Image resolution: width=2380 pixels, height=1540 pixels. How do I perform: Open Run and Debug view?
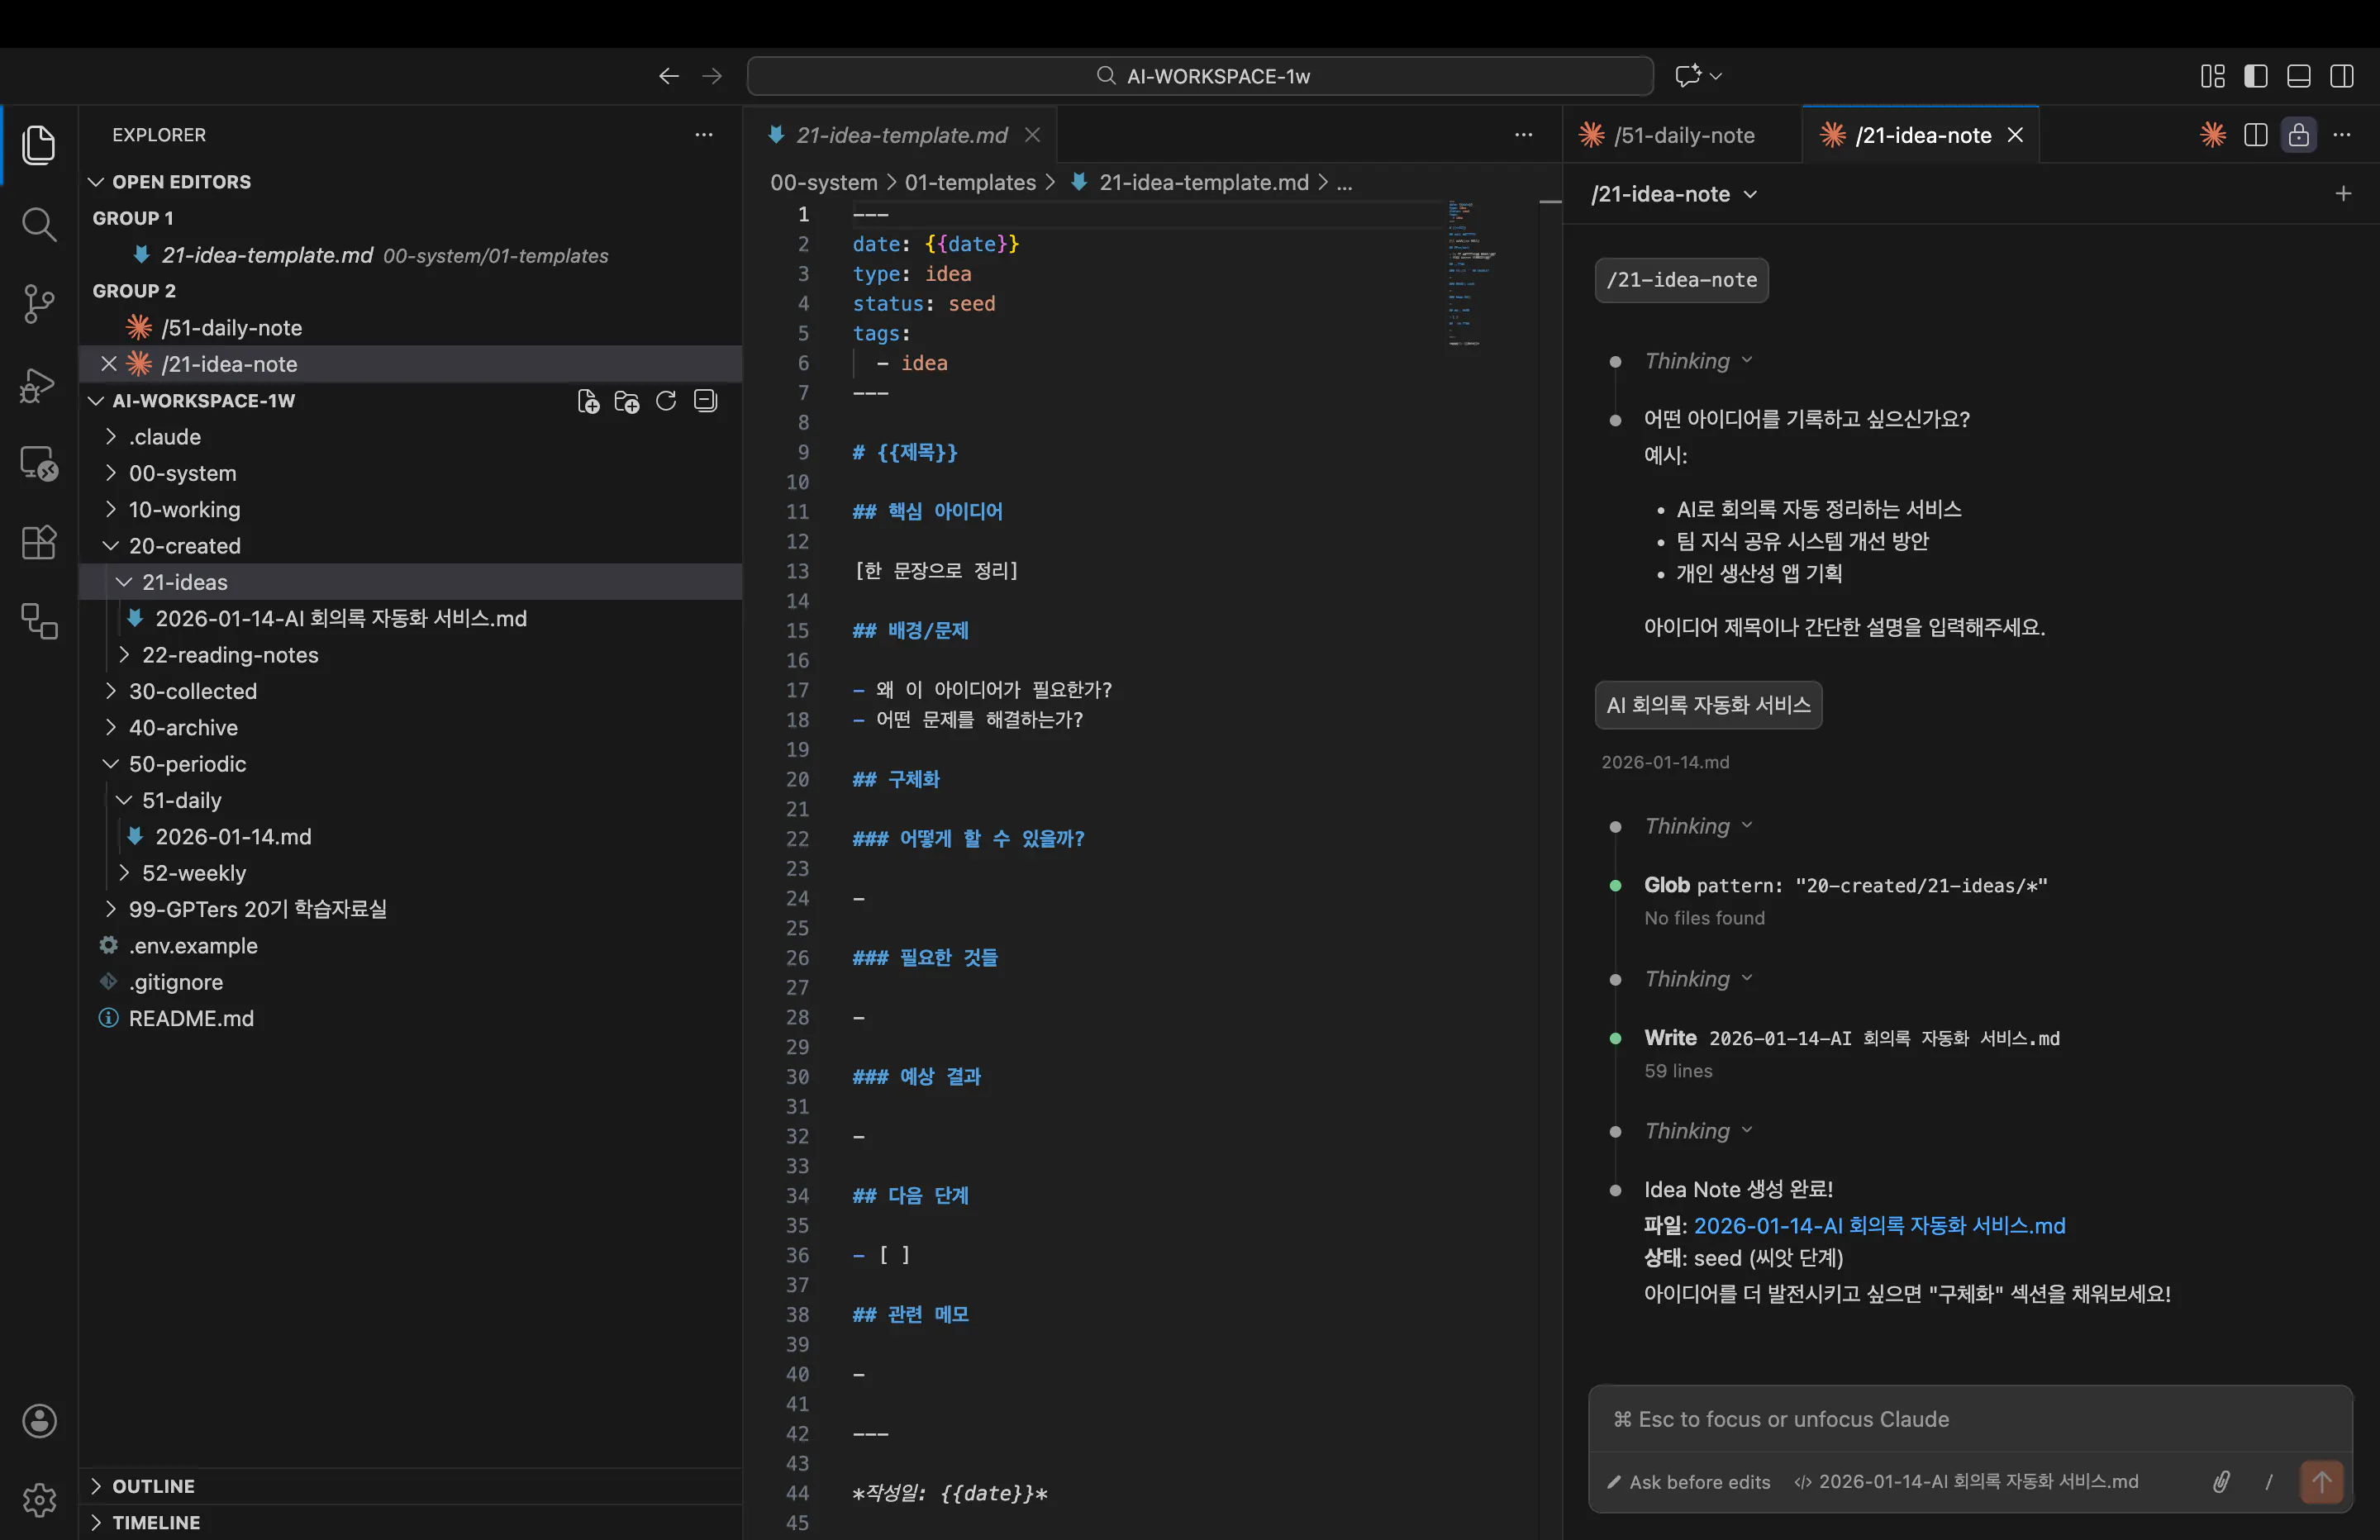[38, 384]
